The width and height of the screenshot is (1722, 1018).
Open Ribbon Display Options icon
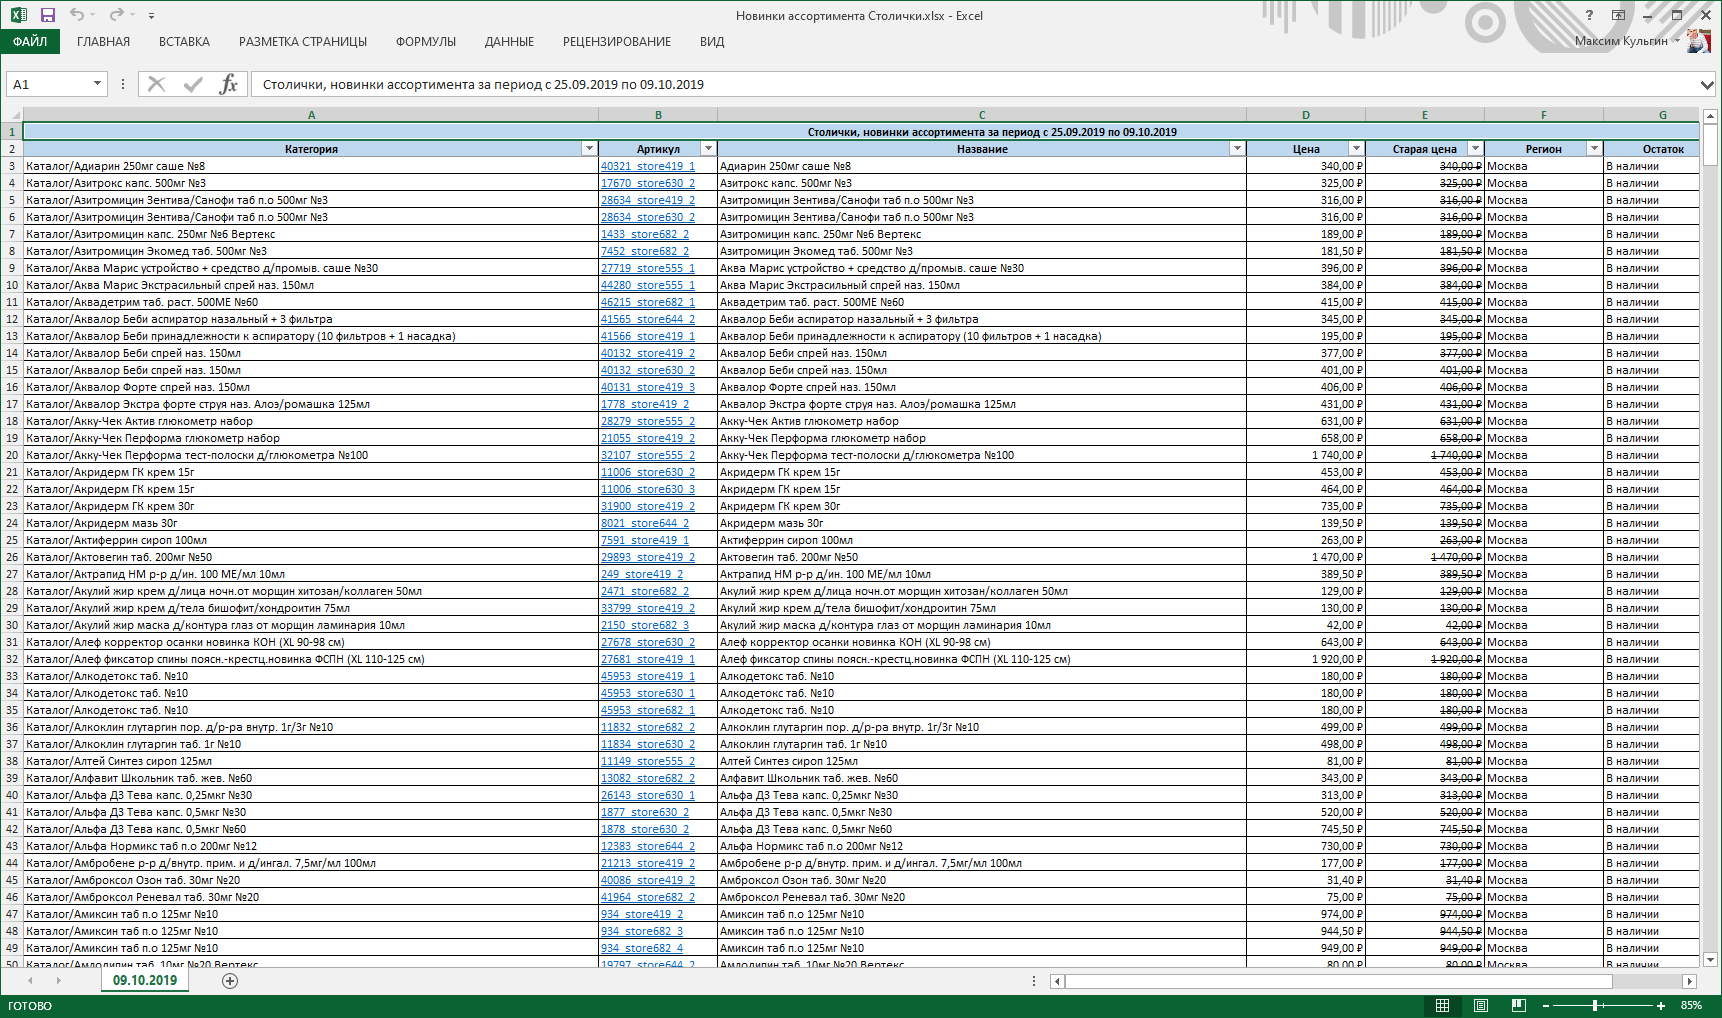pos(1618,15)
